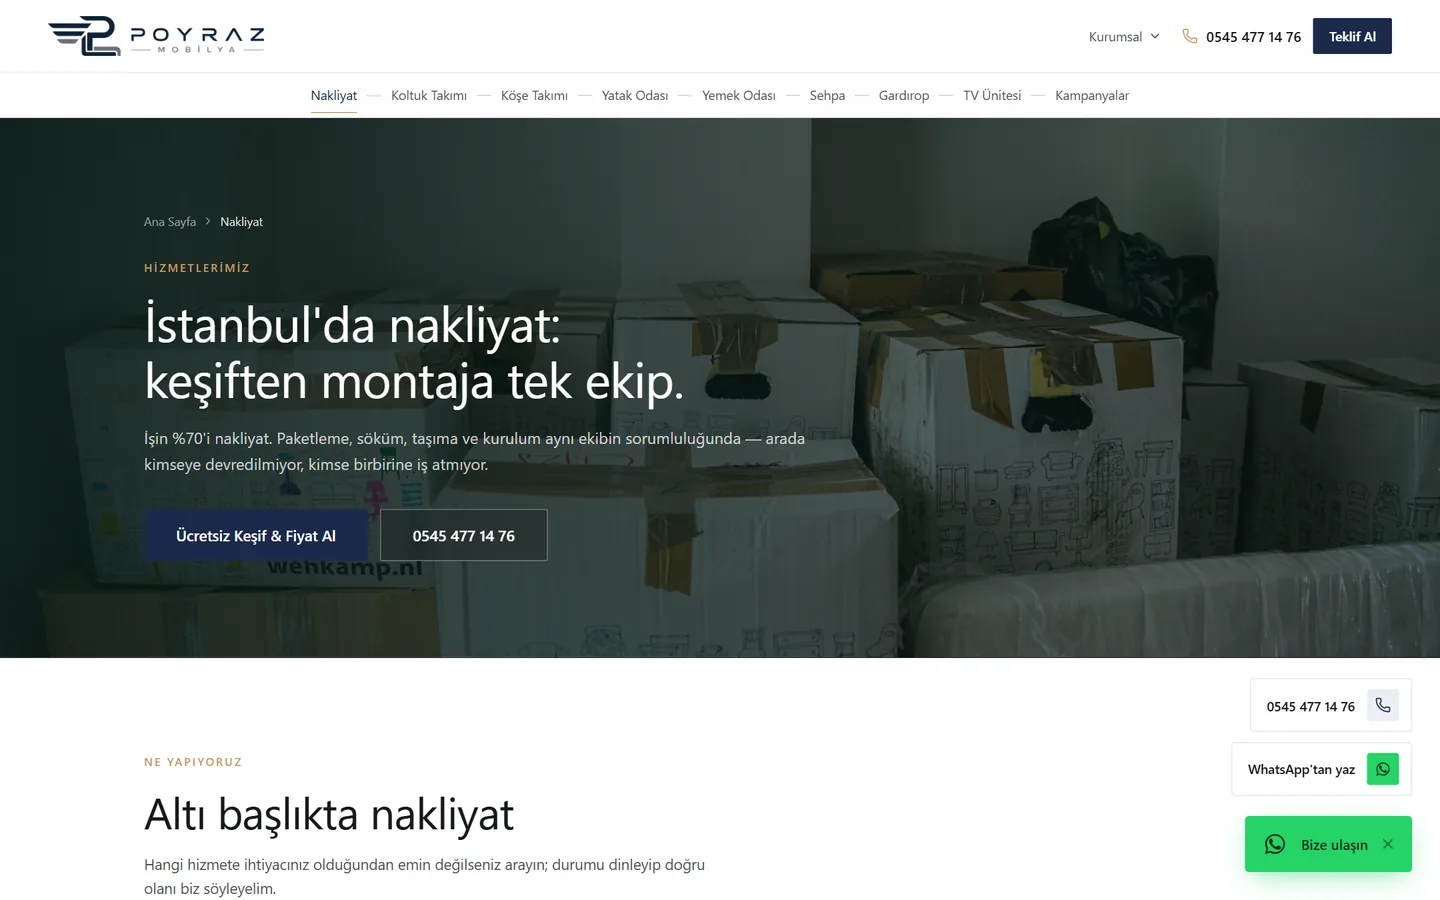
Task: Click the "HİZMETLERİMİZ" label
Action: coord(197,268)
